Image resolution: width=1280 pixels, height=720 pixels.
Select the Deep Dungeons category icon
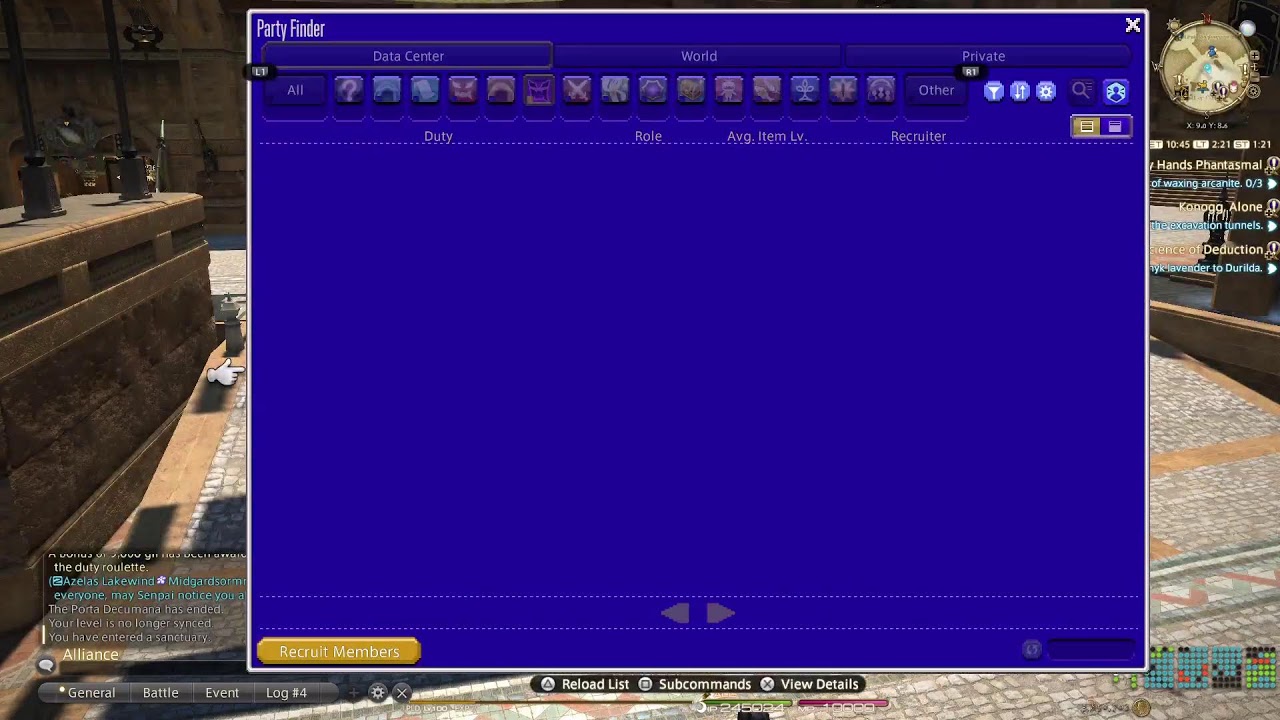click(843, 91)
